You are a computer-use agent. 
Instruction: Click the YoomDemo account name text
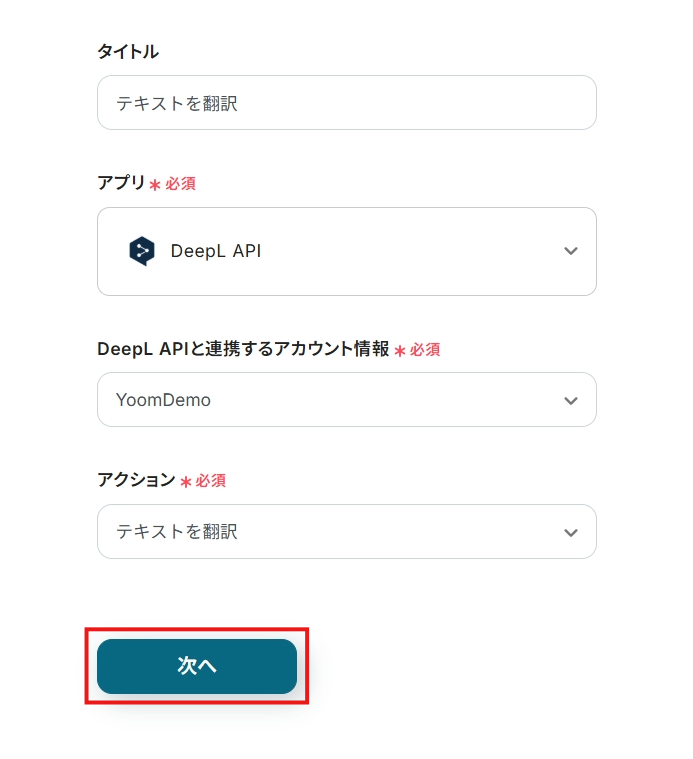[164, 400]
